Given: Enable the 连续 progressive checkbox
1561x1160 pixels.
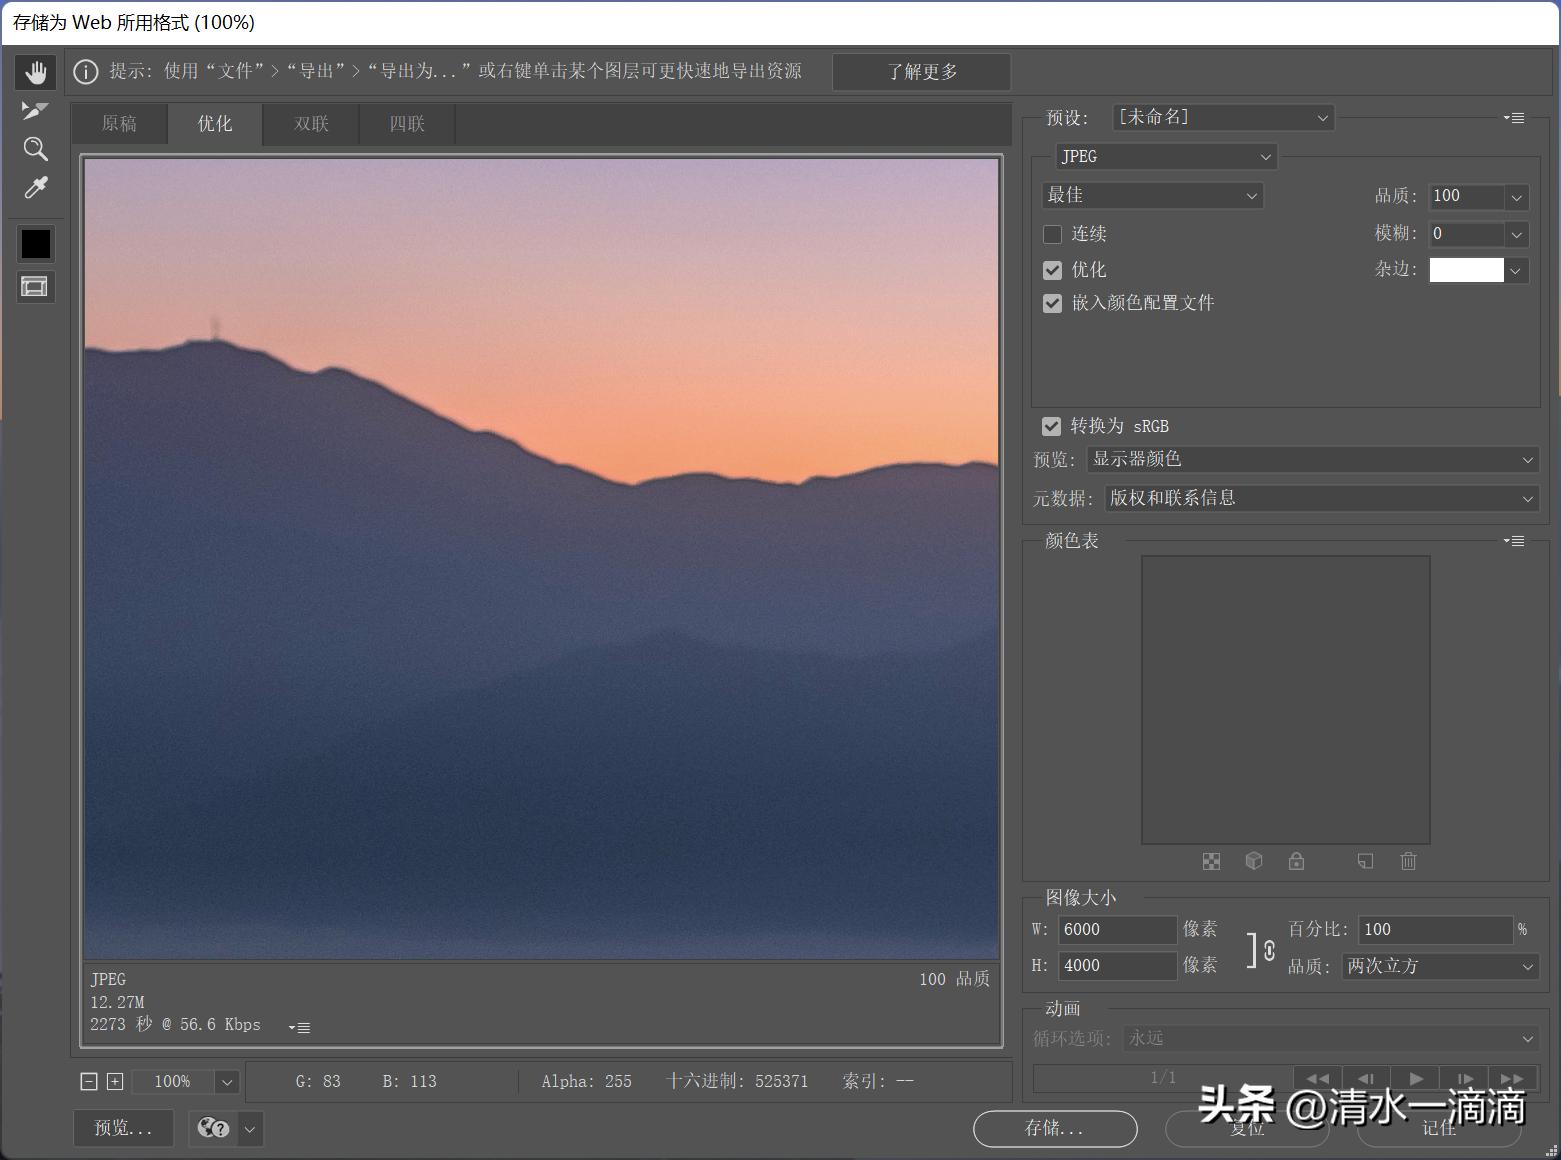Looking at the screenshot, I should 1052,234.
